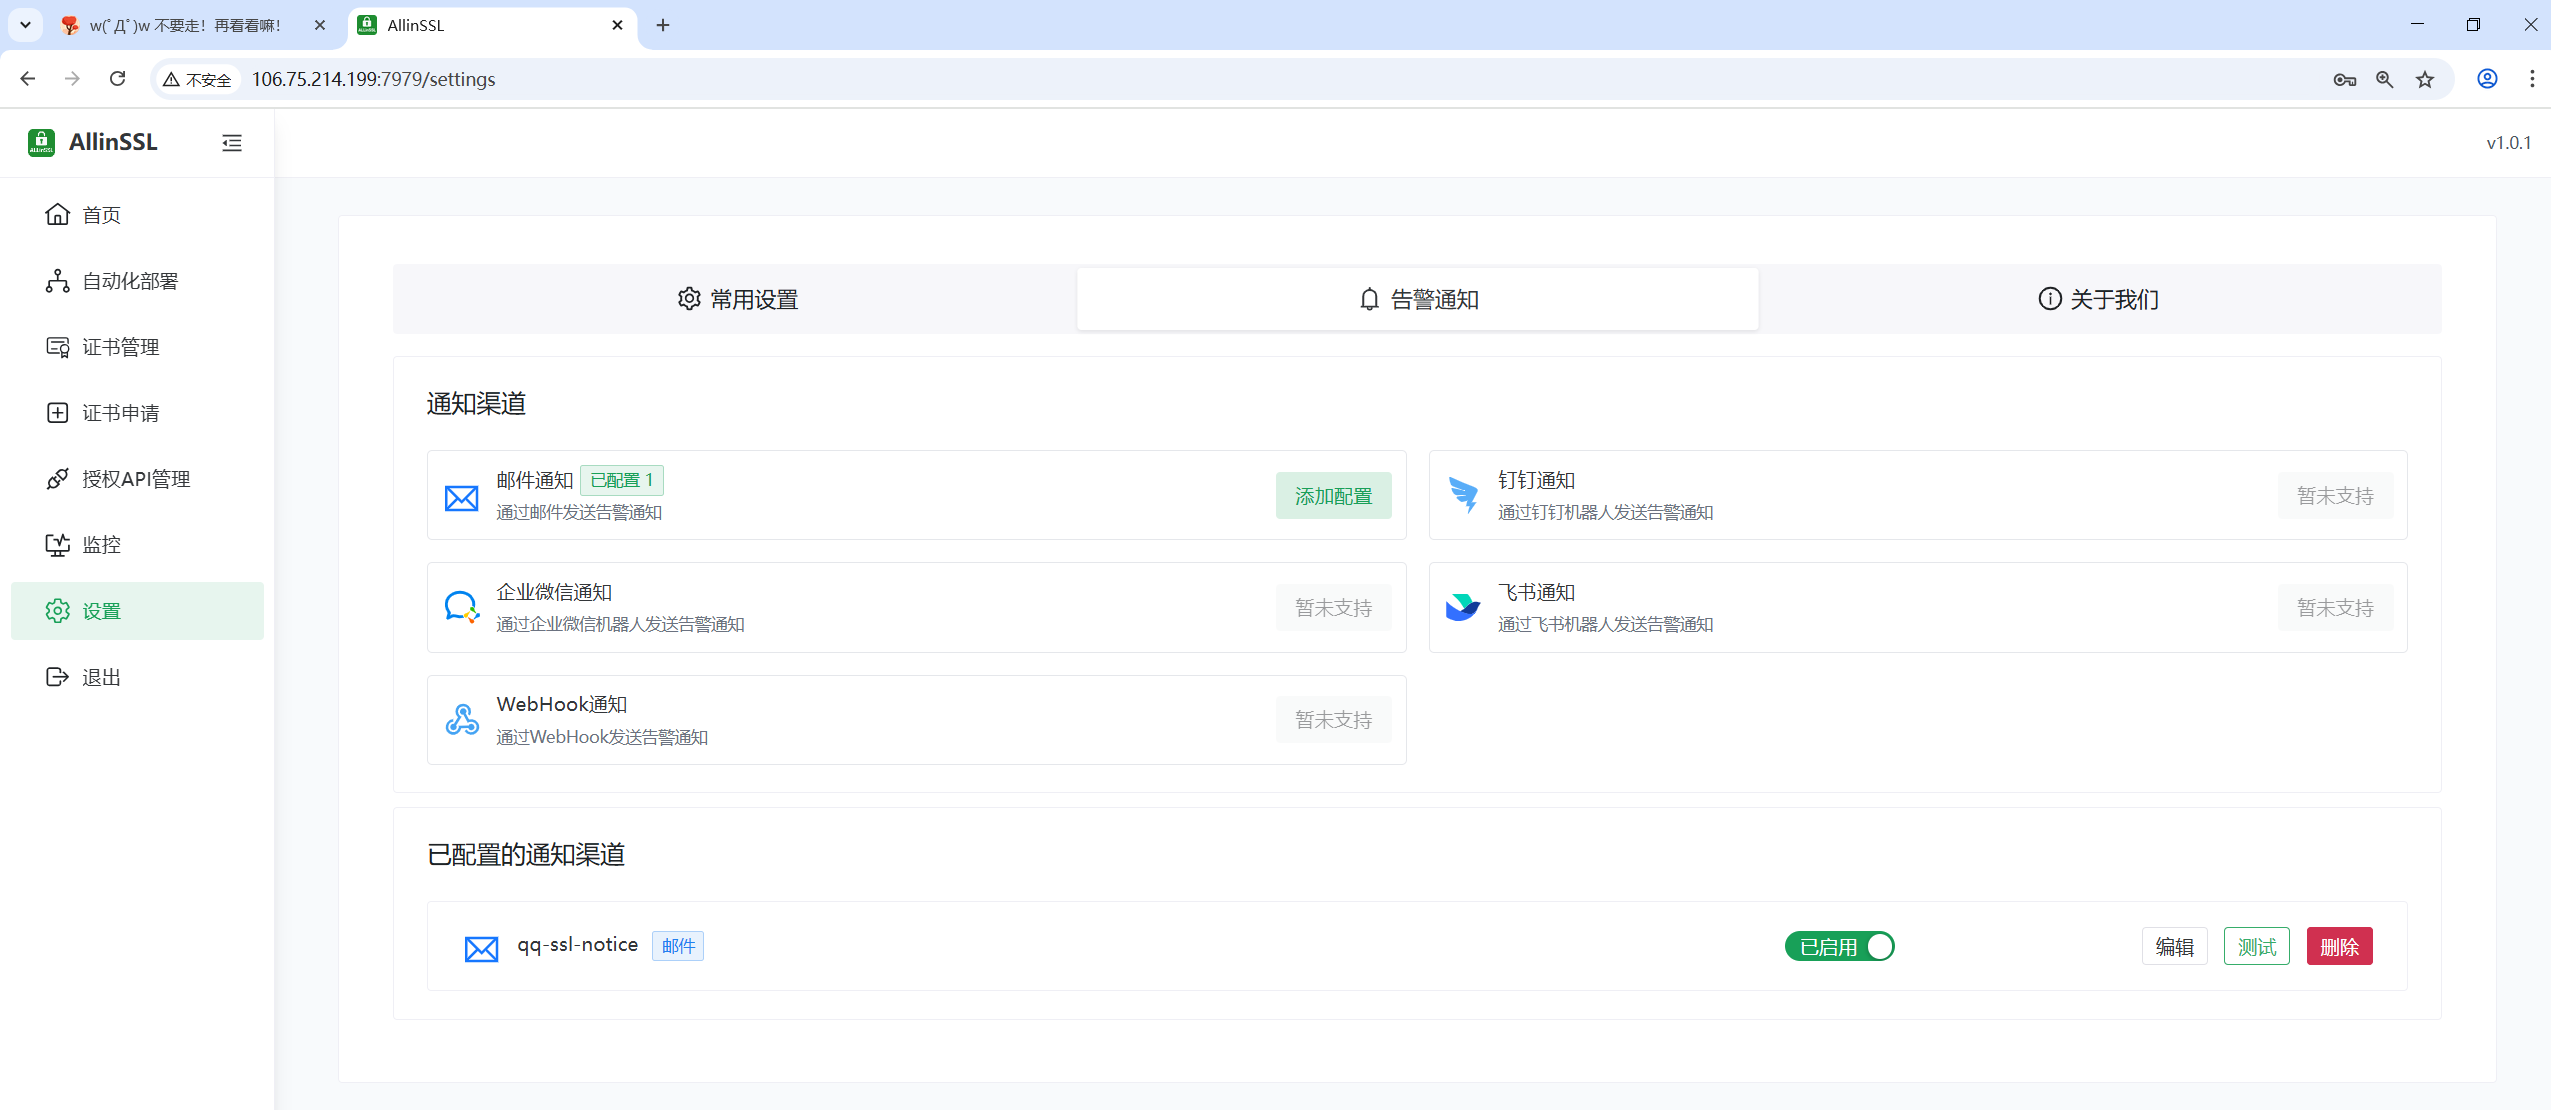Open 证书申请 in the sidebar
The image size is (2551, 1110).
tap(137, 413)
